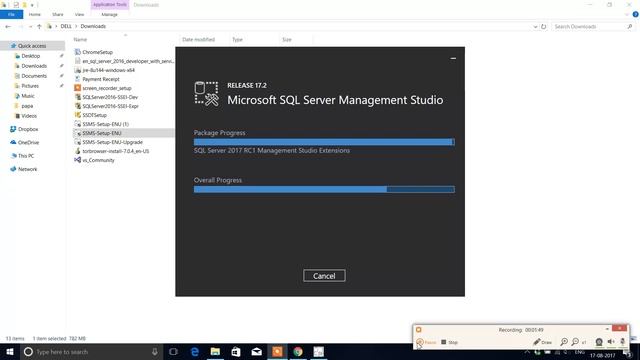Viewport: 640px width, 360px height.
Task: Select en_sql_server_2016_developer file
Action: (128, 61)
